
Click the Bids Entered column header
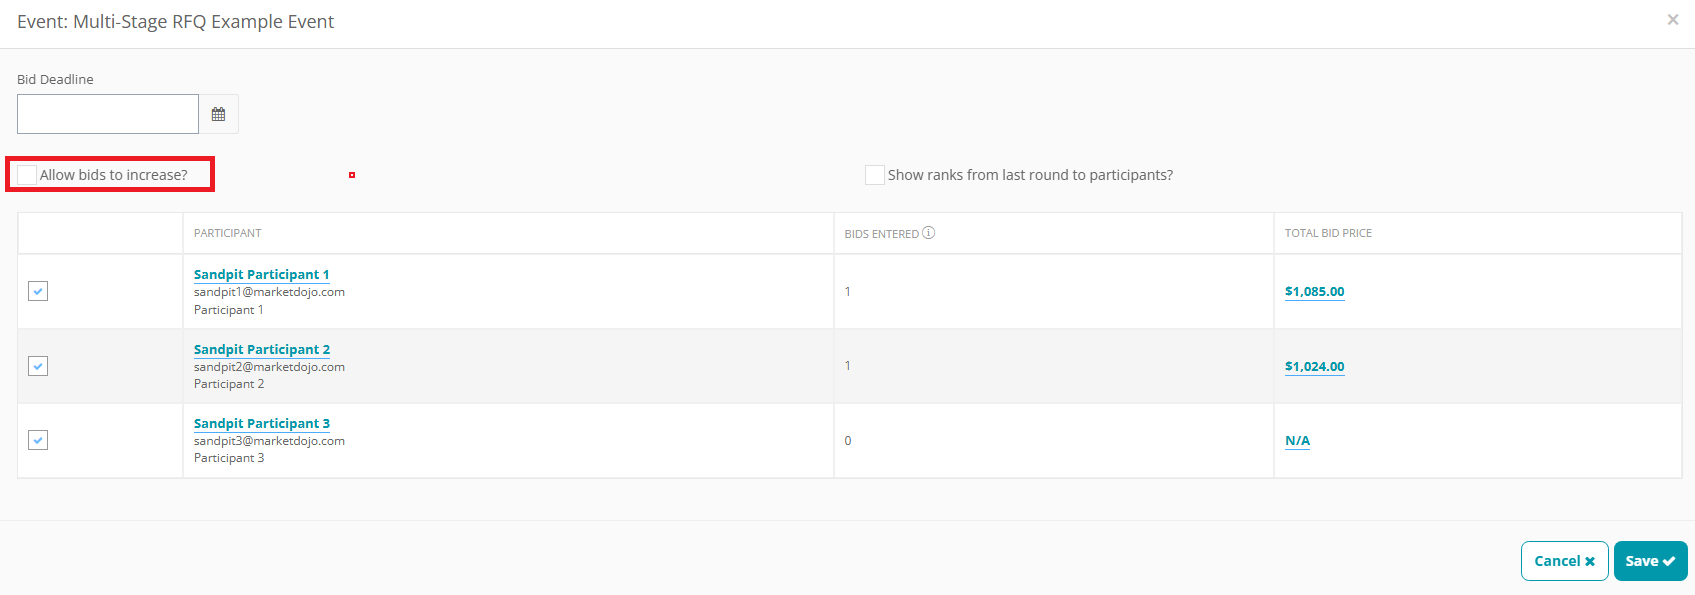point(881,234)
